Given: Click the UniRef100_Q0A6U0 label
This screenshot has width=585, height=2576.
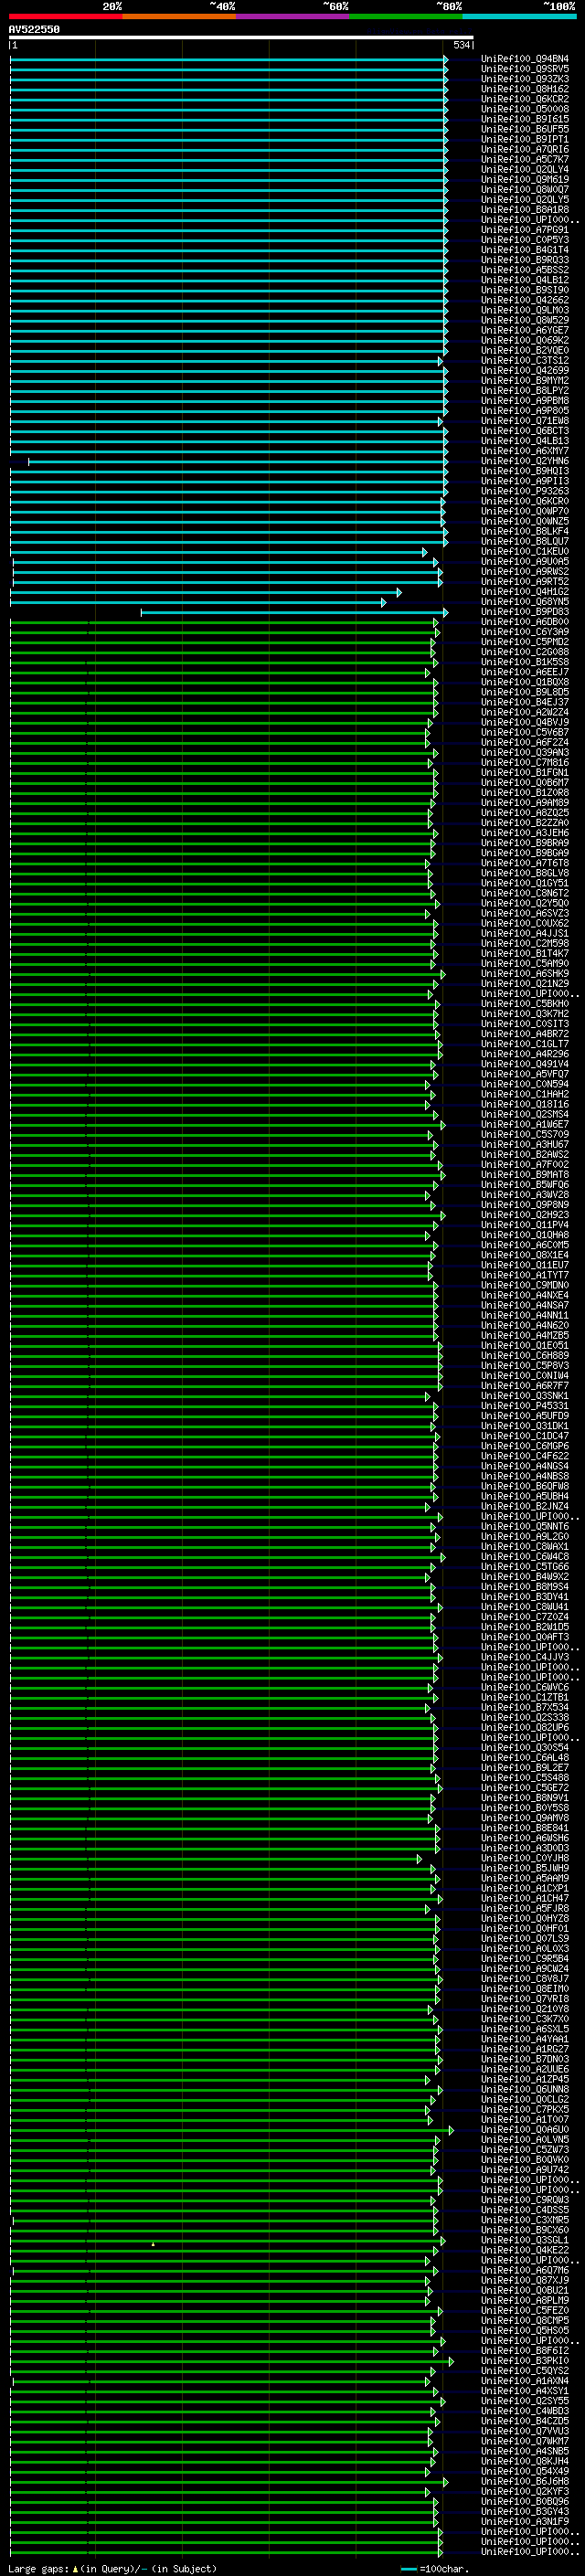Looking at the screenshot, I should [x=525, y=2129].
